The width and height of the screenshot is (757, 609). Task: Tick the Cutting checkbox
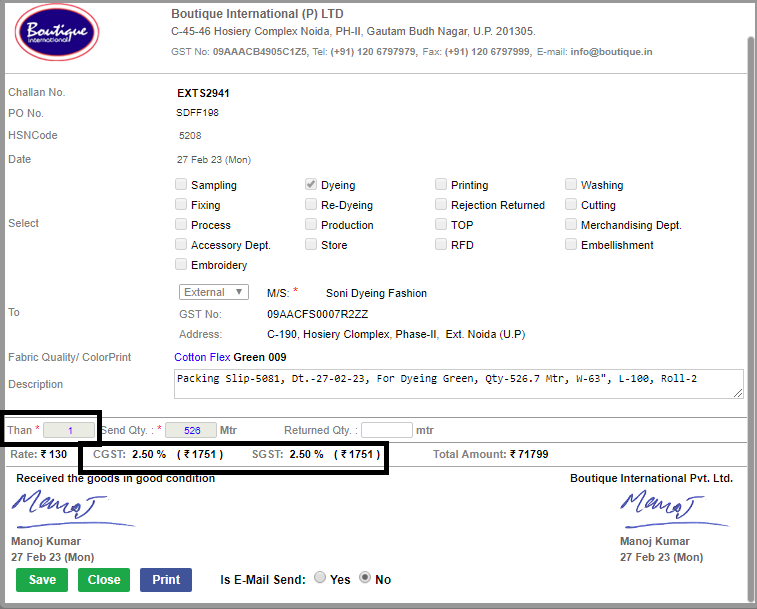click(x=571, y=204)
